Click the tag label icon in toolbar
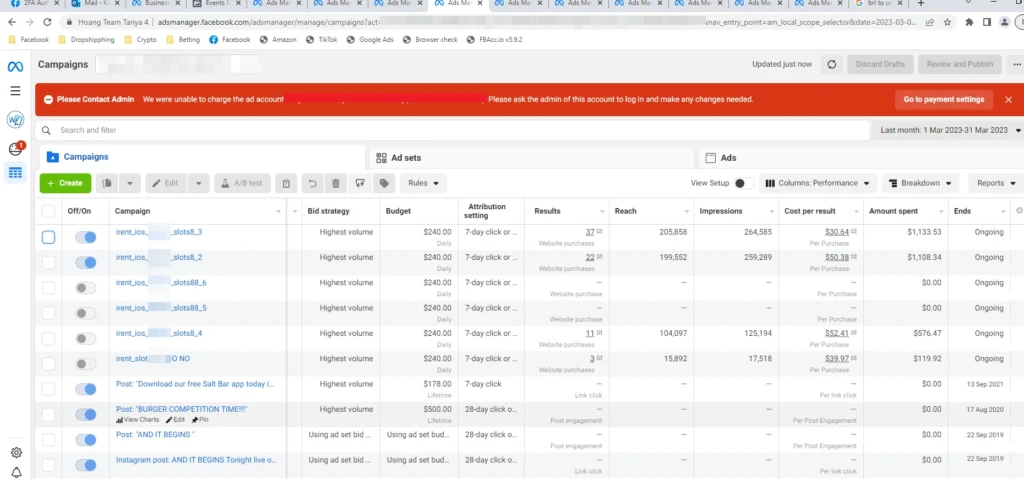The image size is (1024, 479). pos(384,184)
